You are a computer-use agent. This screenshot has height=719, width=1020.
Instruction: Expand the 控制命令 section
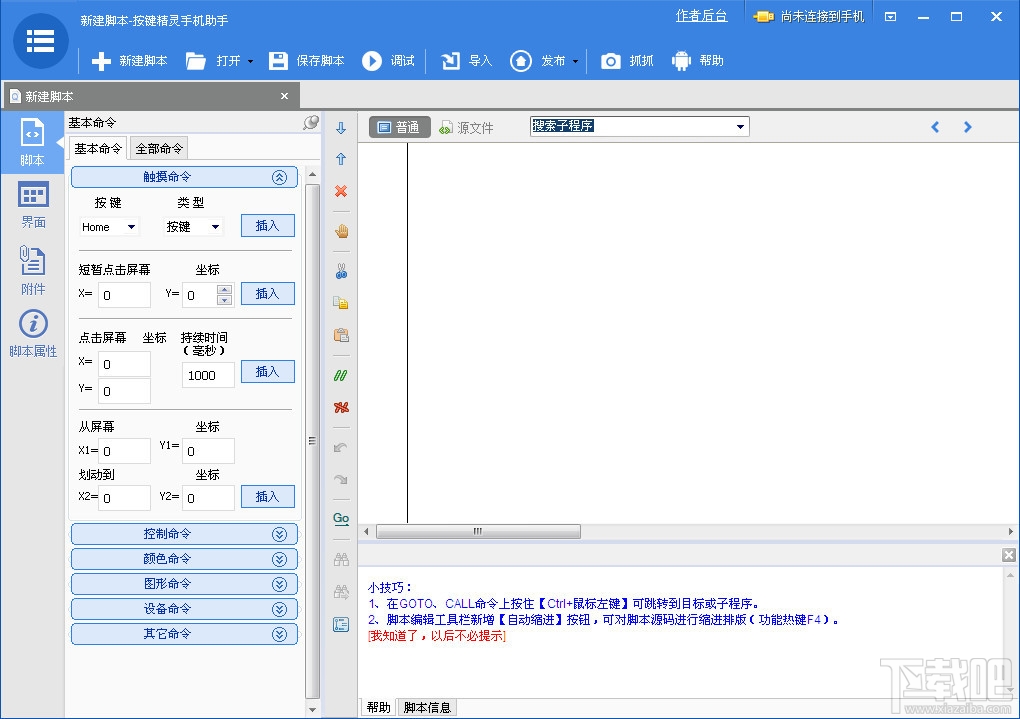pos(184,534)
